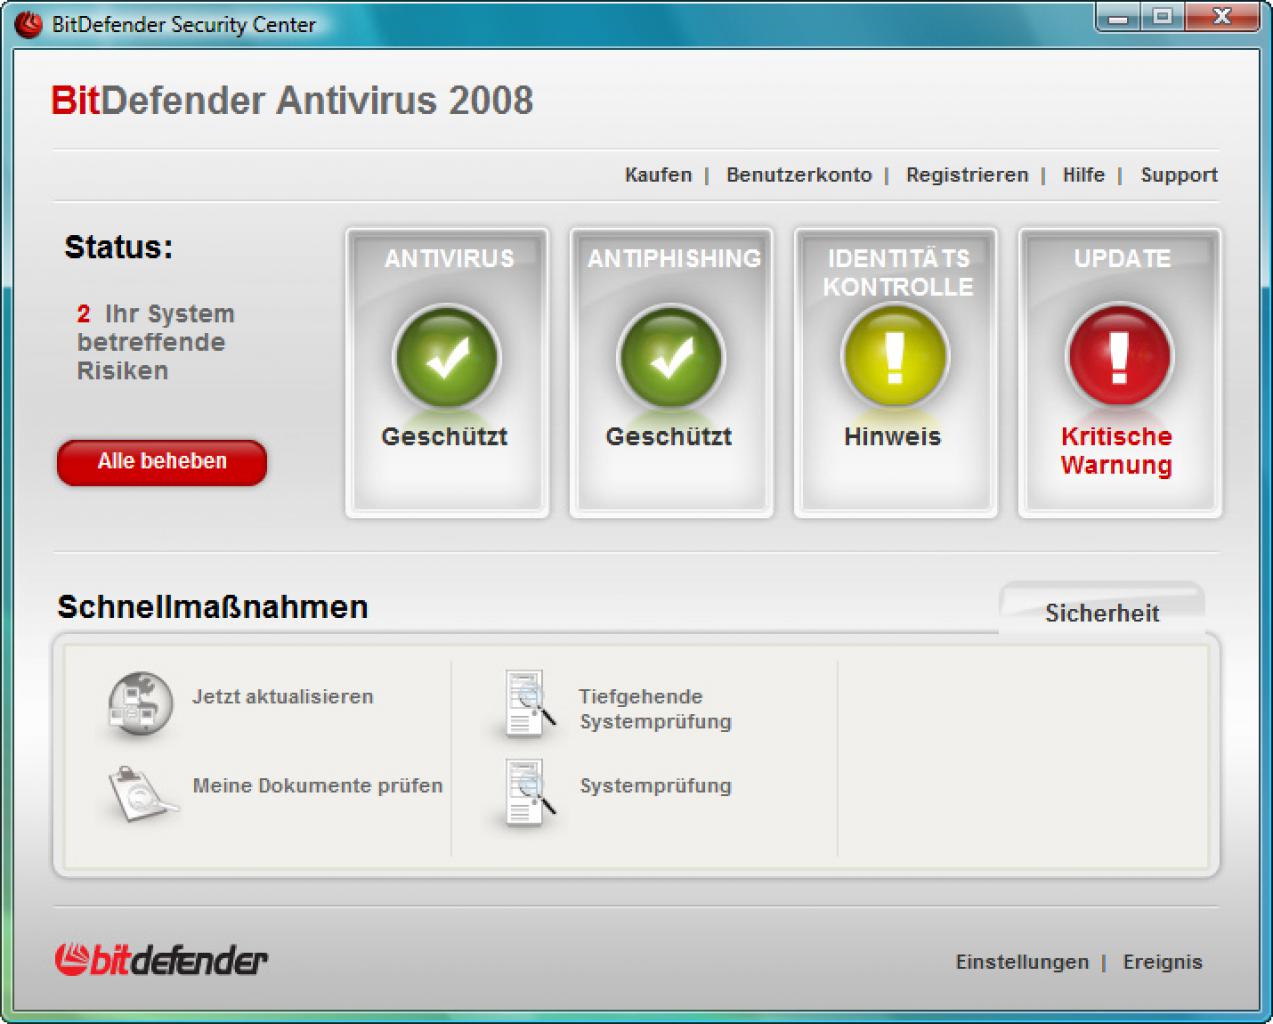The height and width of the screenshot is (1024, 1273).
Task: Switch to the Sicherheit tab
Action: [x=1102, y=611]
